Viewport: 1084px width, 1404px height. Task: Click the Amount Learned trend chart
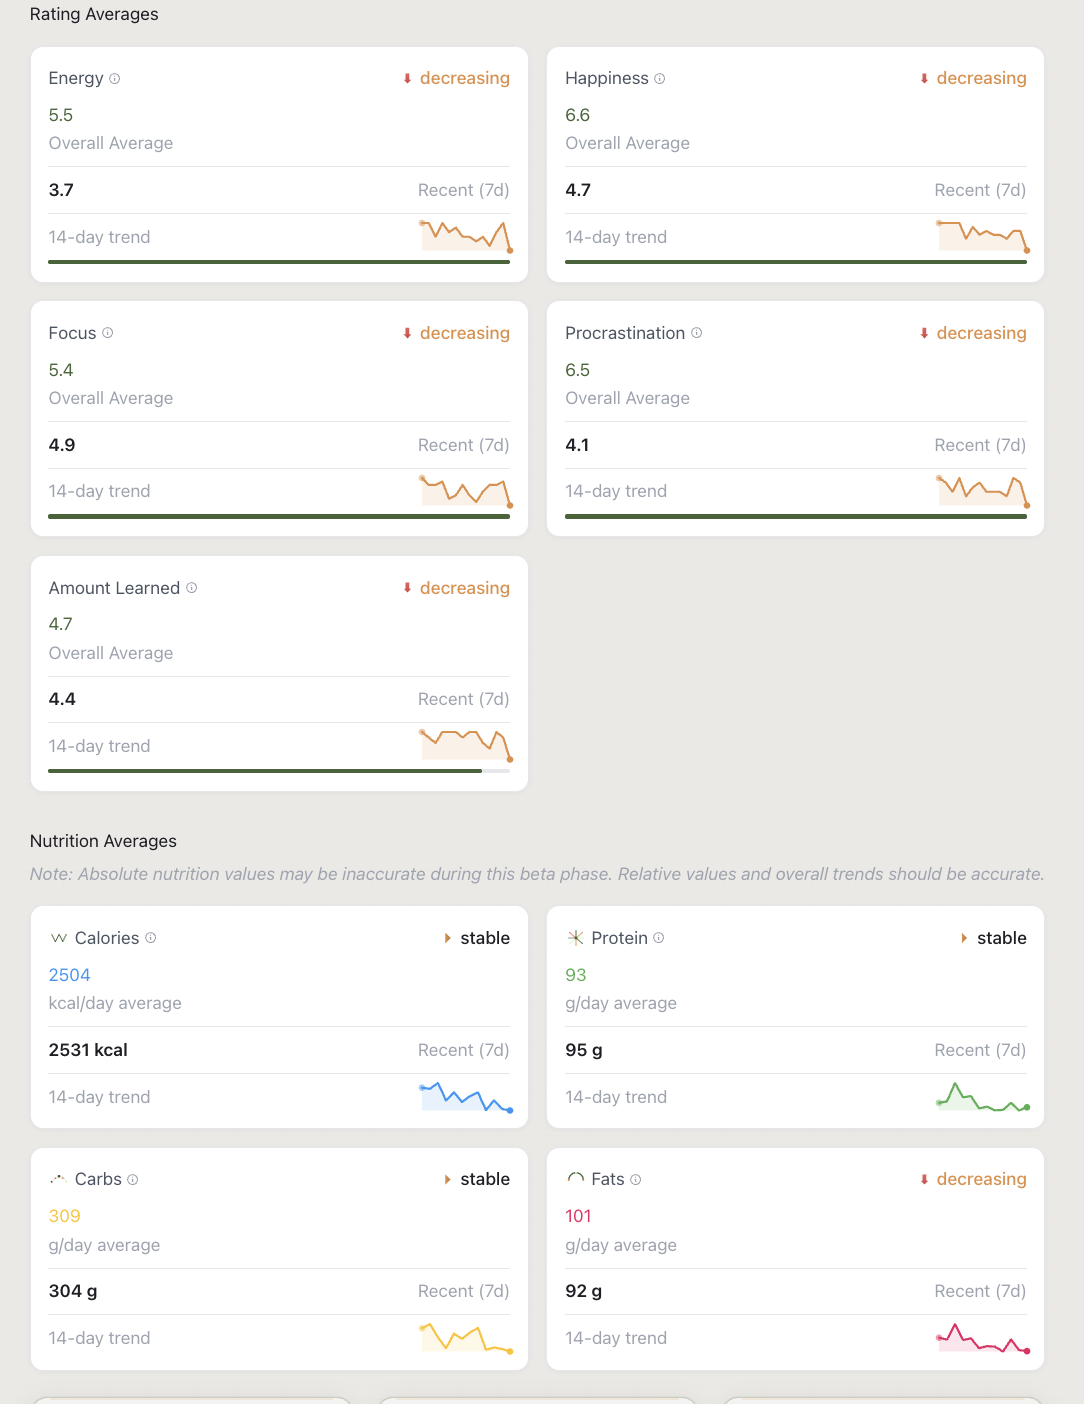pyautogui.click(x=466, y=744)
